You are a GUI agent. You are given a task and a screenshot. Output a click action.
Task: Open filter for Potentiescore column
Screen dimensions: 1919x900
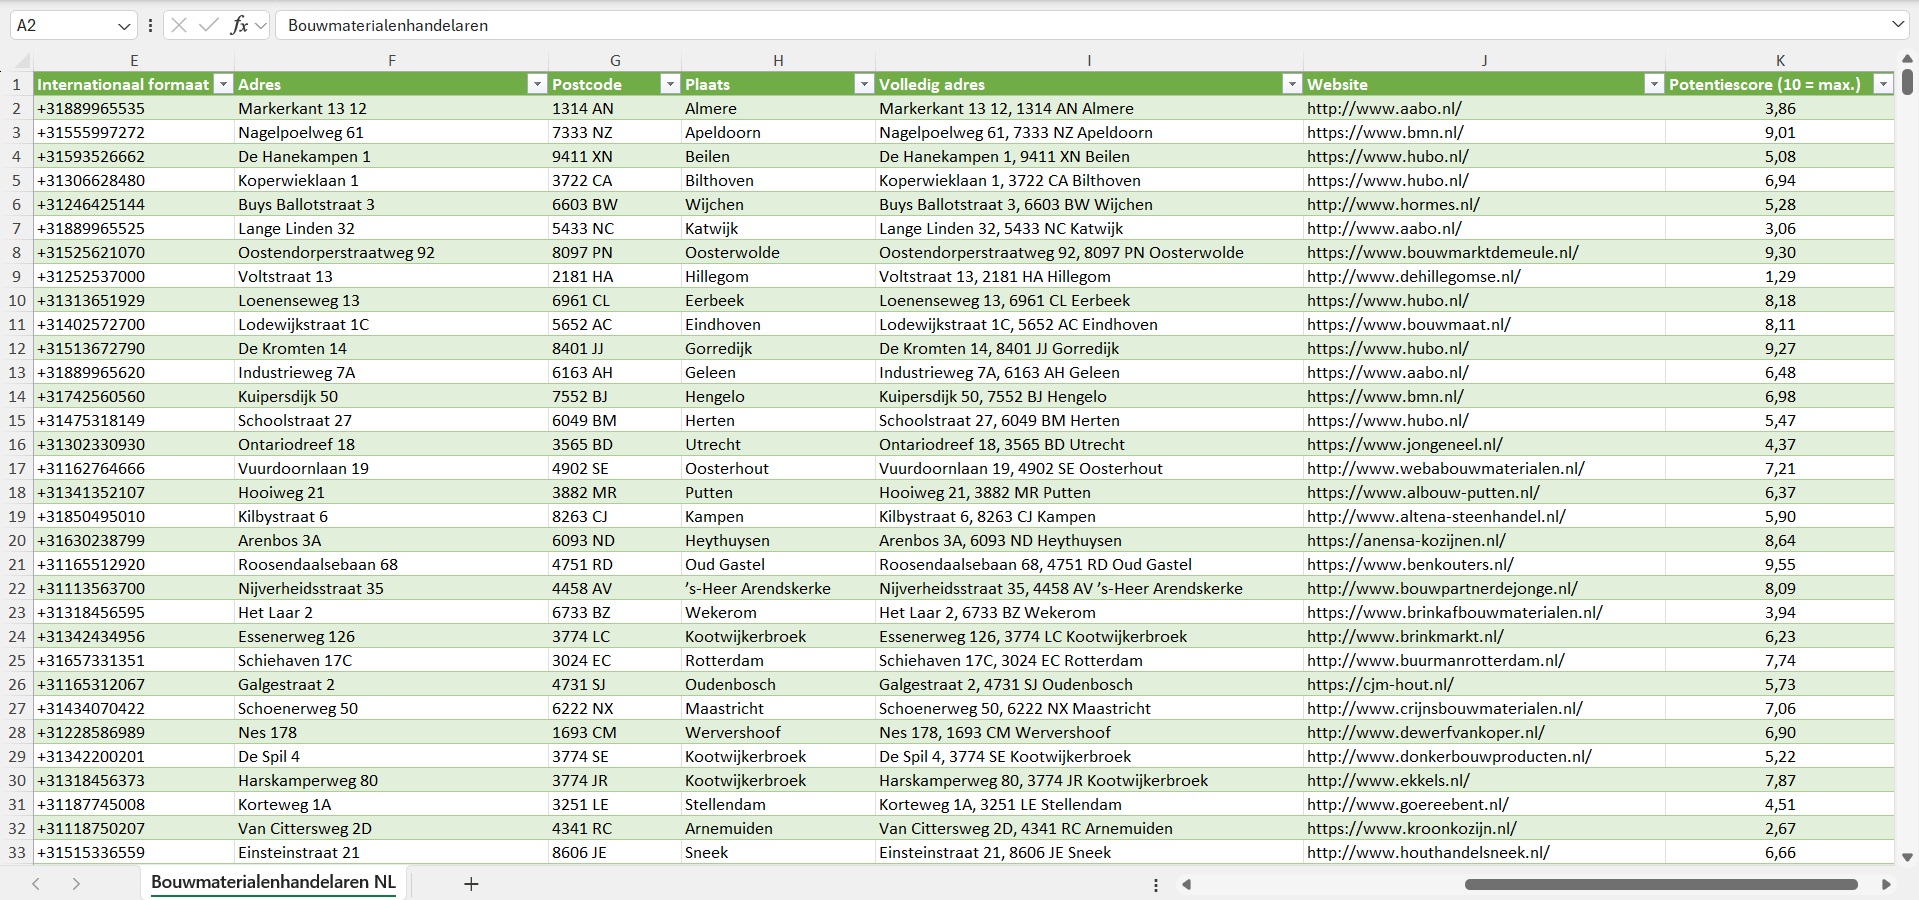[1883, 84]
